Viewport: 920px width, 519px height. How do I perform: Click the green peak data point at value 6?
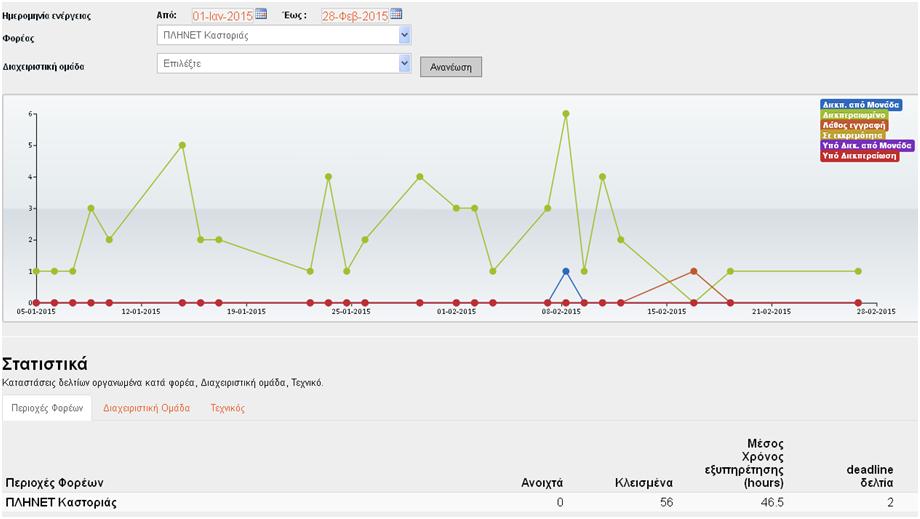coord(566,114)
